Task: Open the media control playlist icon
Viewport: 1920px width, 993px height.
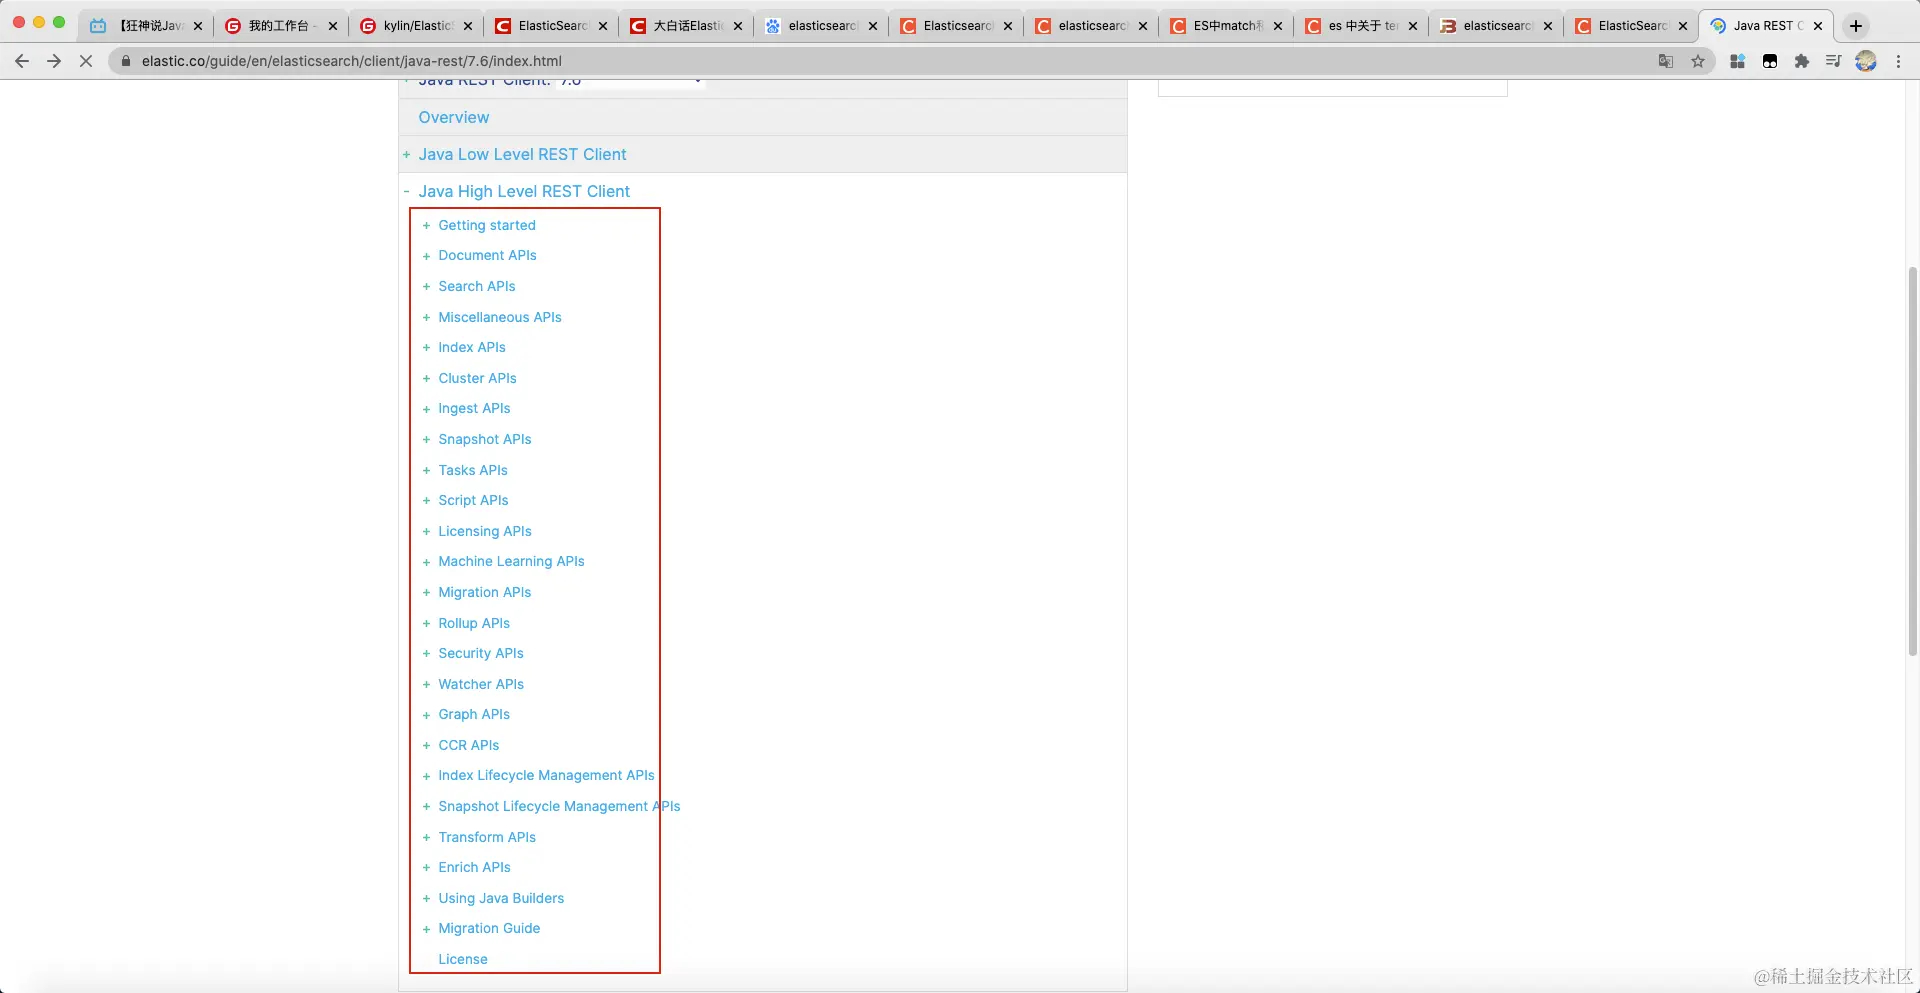Action: pyautogui.click(x=1833, y=61)
